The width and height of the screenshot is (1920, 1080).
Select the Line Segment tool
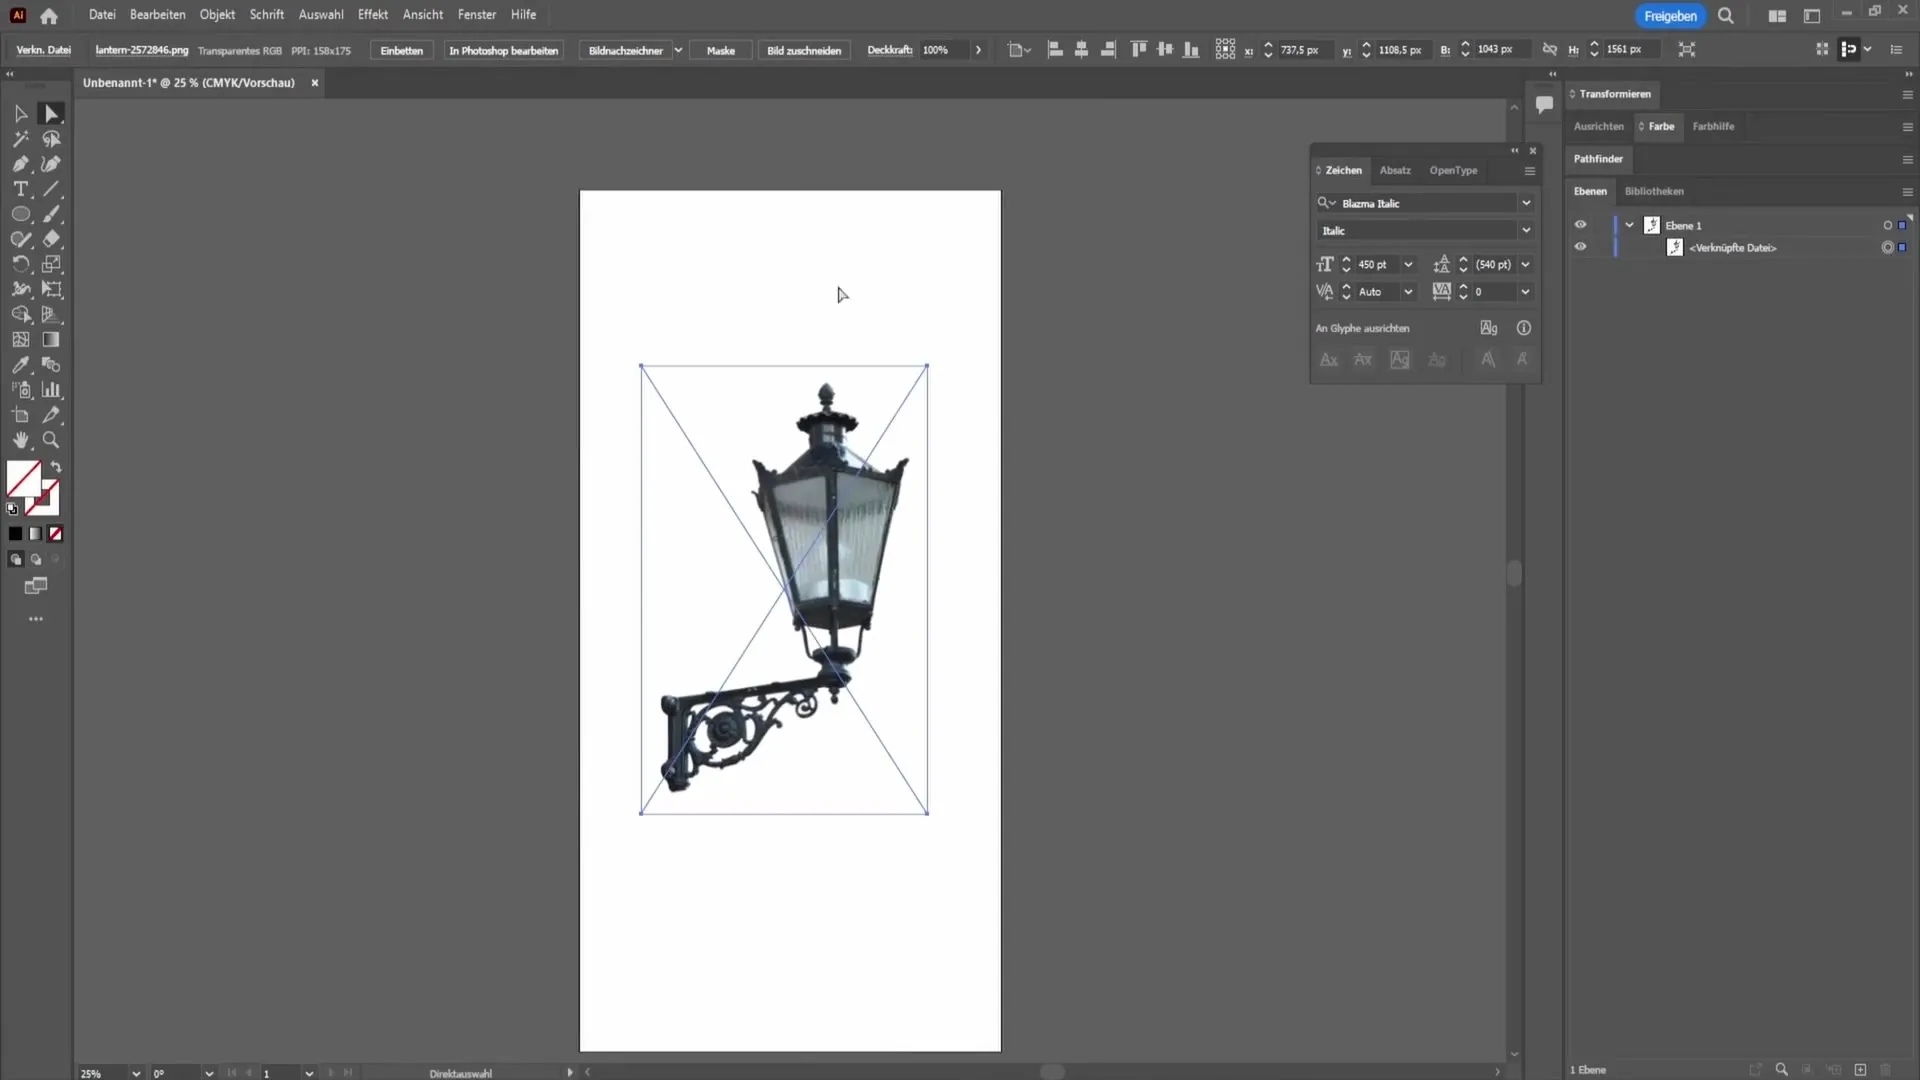click(x=51, y=189)
